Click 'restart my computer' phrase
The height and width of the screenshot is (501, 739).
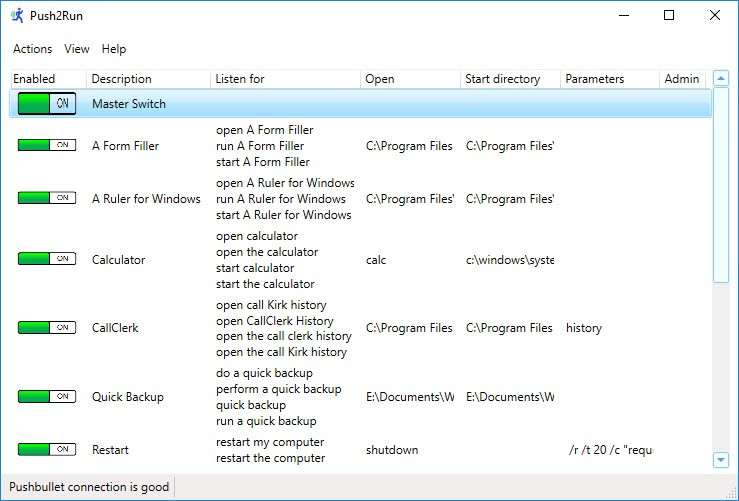click(270, 442)
